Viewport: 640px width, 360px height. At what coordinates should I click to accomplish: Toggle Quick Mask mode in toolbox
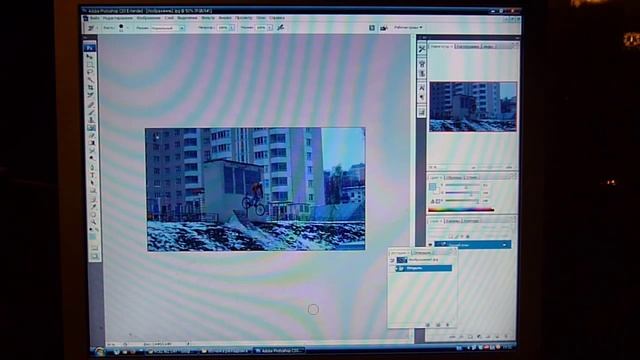(94, 248)
